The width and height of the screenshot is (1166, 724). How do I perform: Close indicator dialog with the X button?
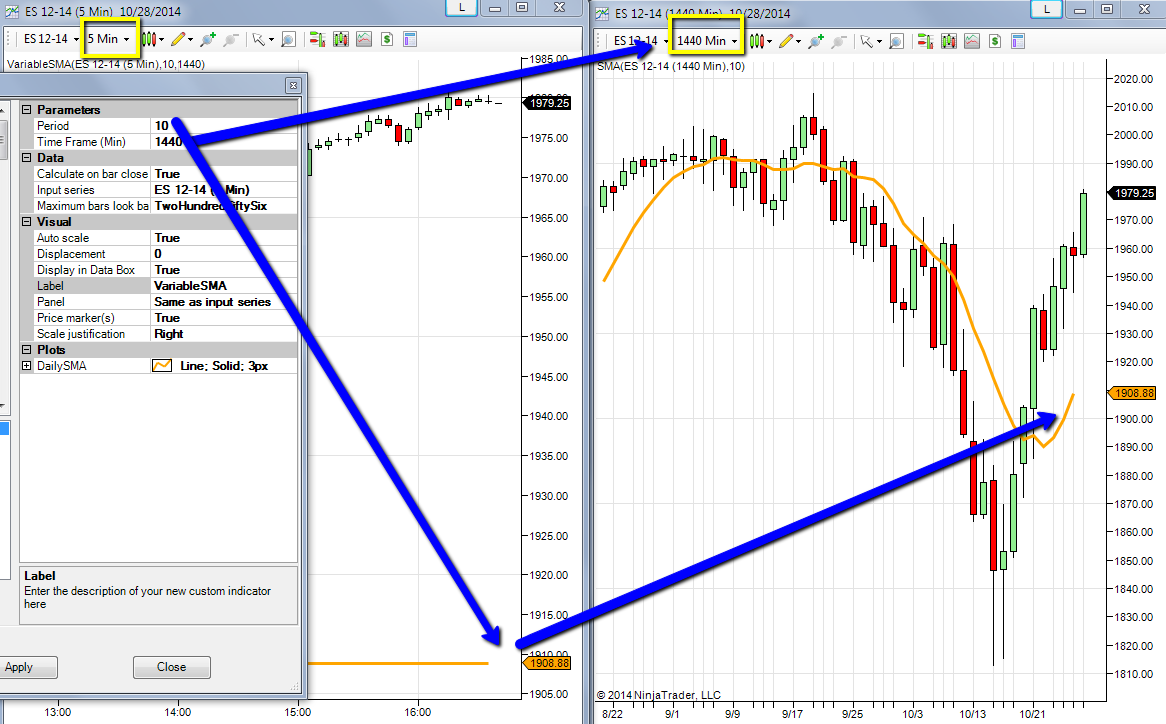pyautogui.click(x=293, y=85)
